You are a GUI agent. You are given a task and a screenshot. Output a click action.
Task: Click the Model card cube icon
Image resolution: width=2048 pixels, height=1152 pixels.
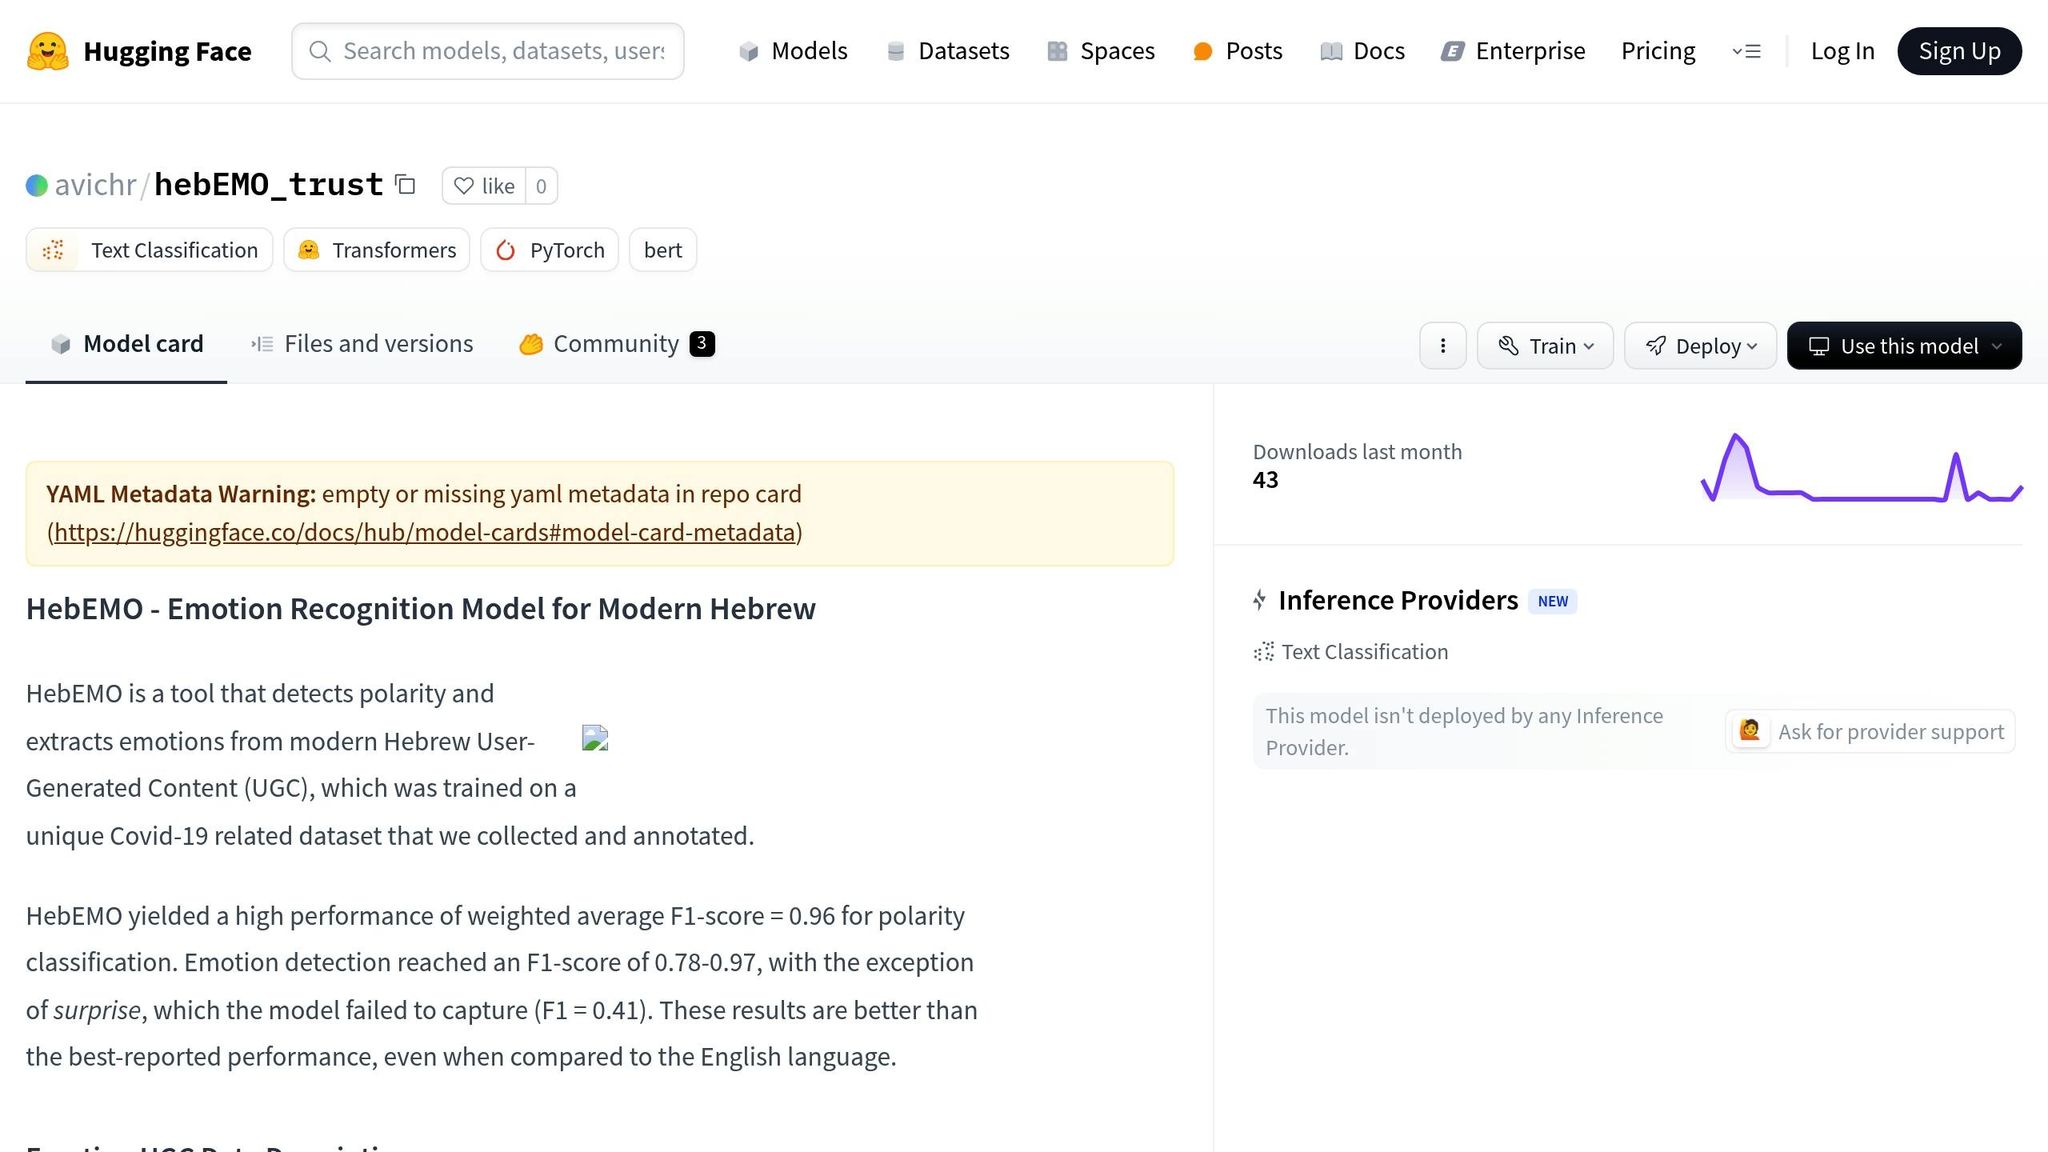[61, 344]
